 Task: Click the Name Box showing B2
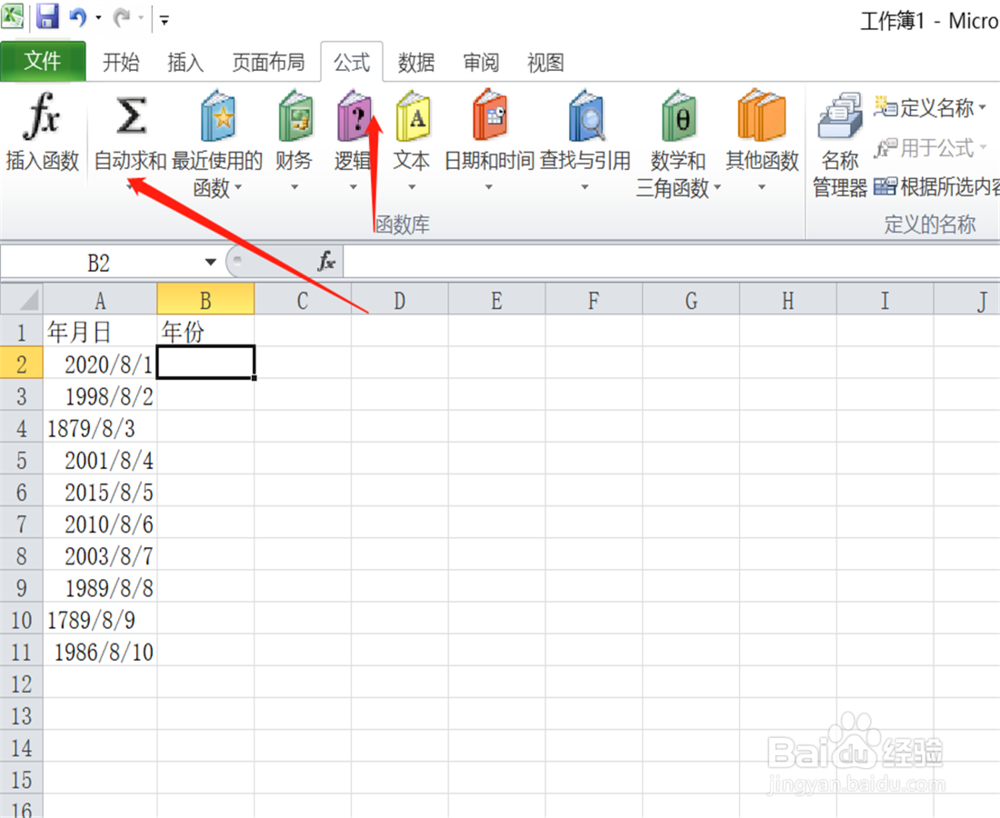click(101, 262)
